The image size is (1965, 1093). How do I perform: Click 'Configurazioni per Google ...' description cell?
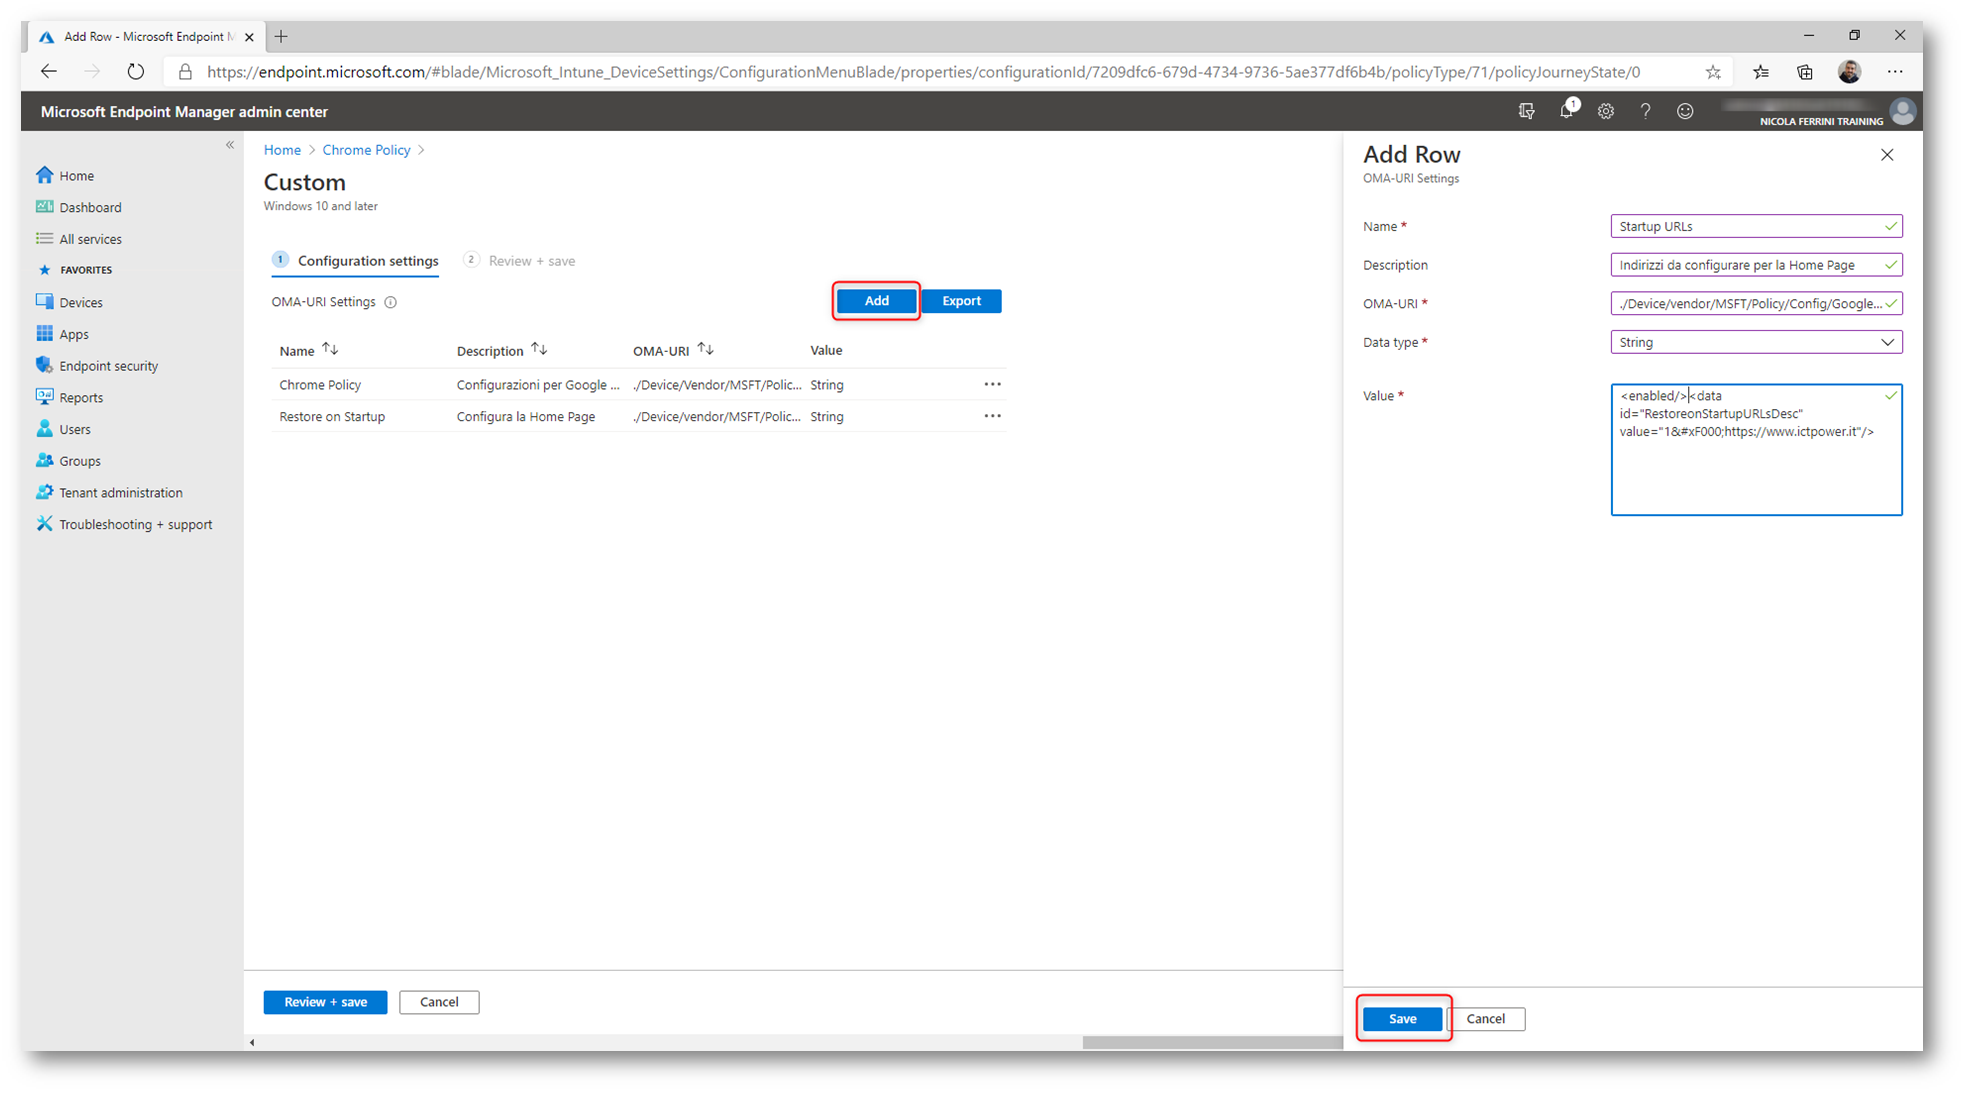(x=538, y=385)
